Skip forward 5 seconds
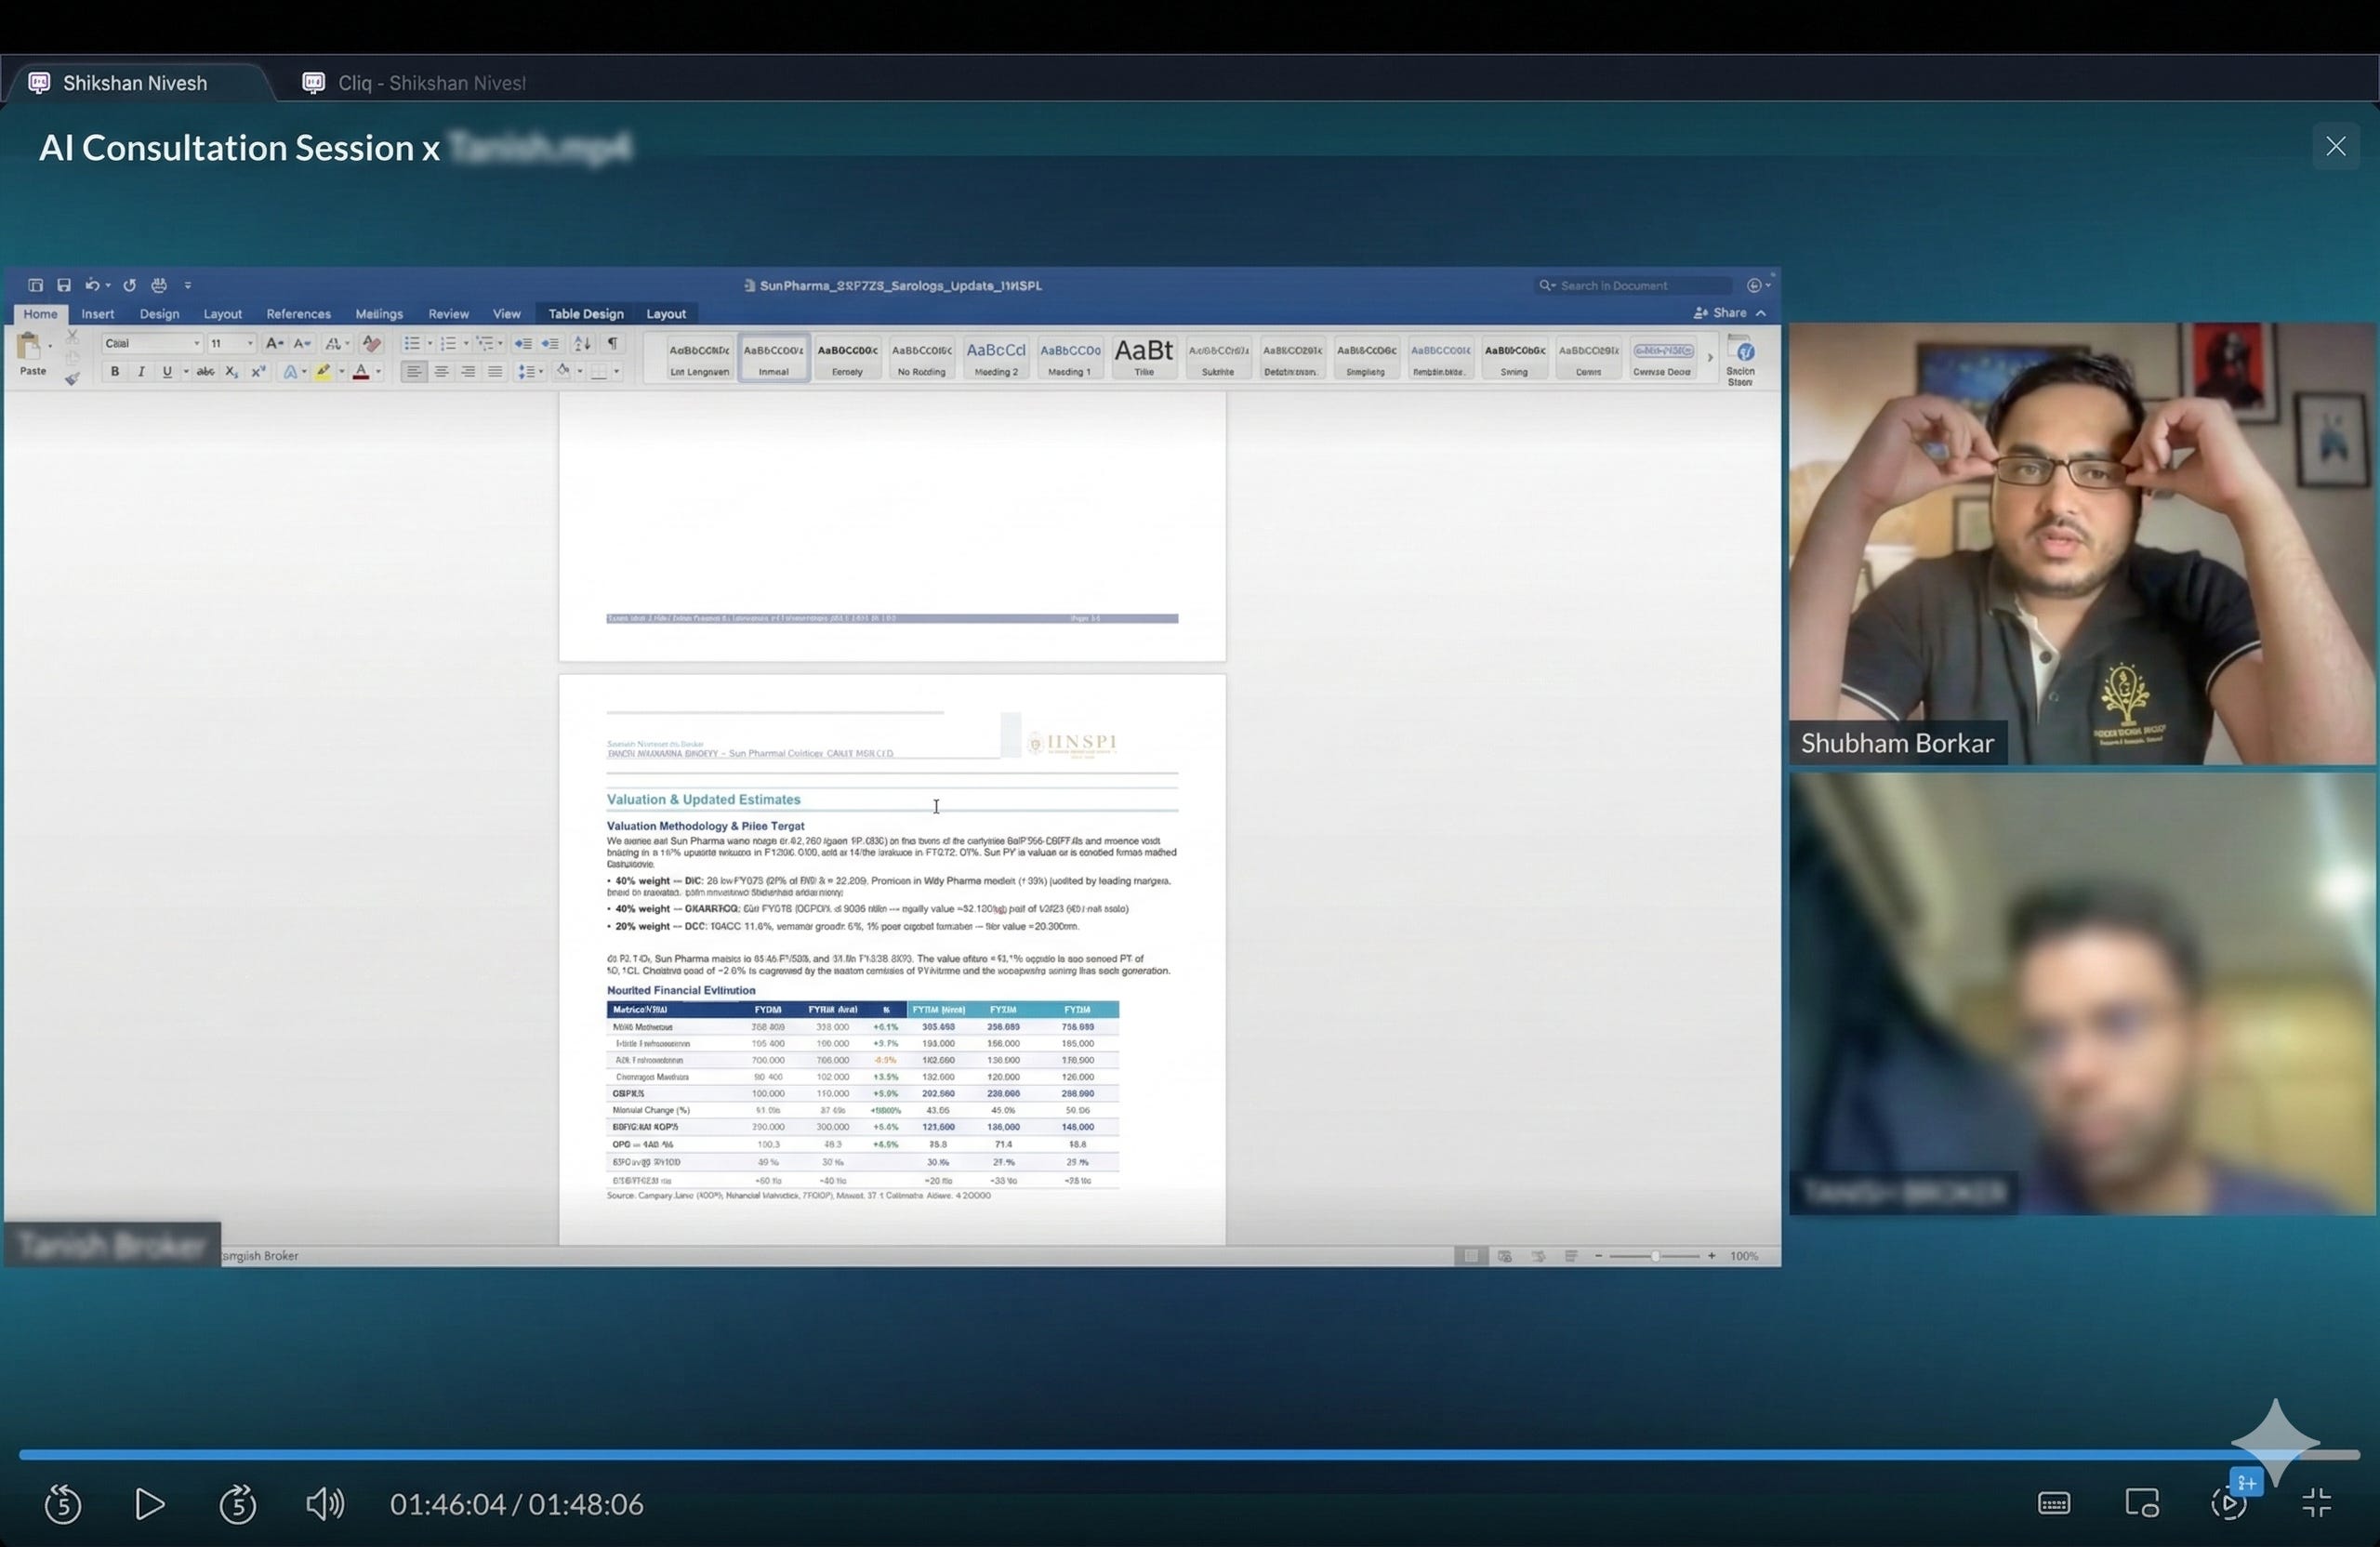Screen dimensions: 2380x1547 [x=237, y=1504]
